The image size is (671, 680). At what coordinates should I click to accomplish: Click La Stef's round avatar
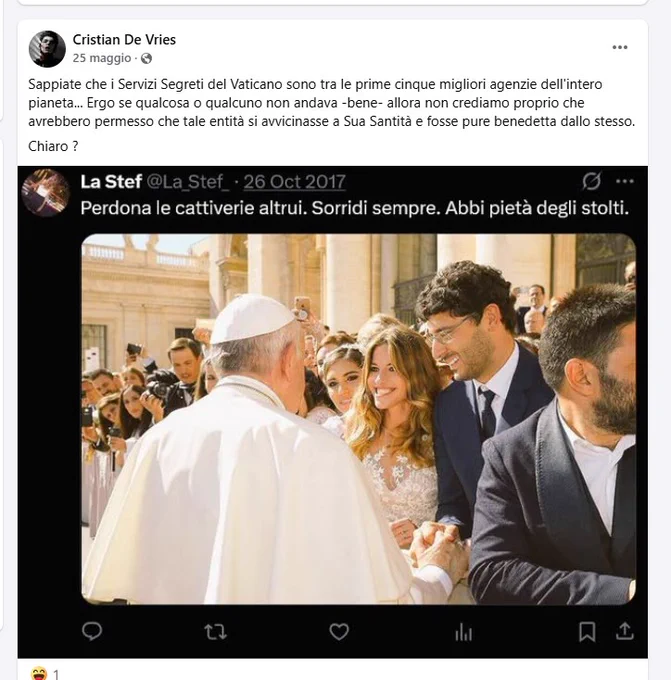click(46, 192)
